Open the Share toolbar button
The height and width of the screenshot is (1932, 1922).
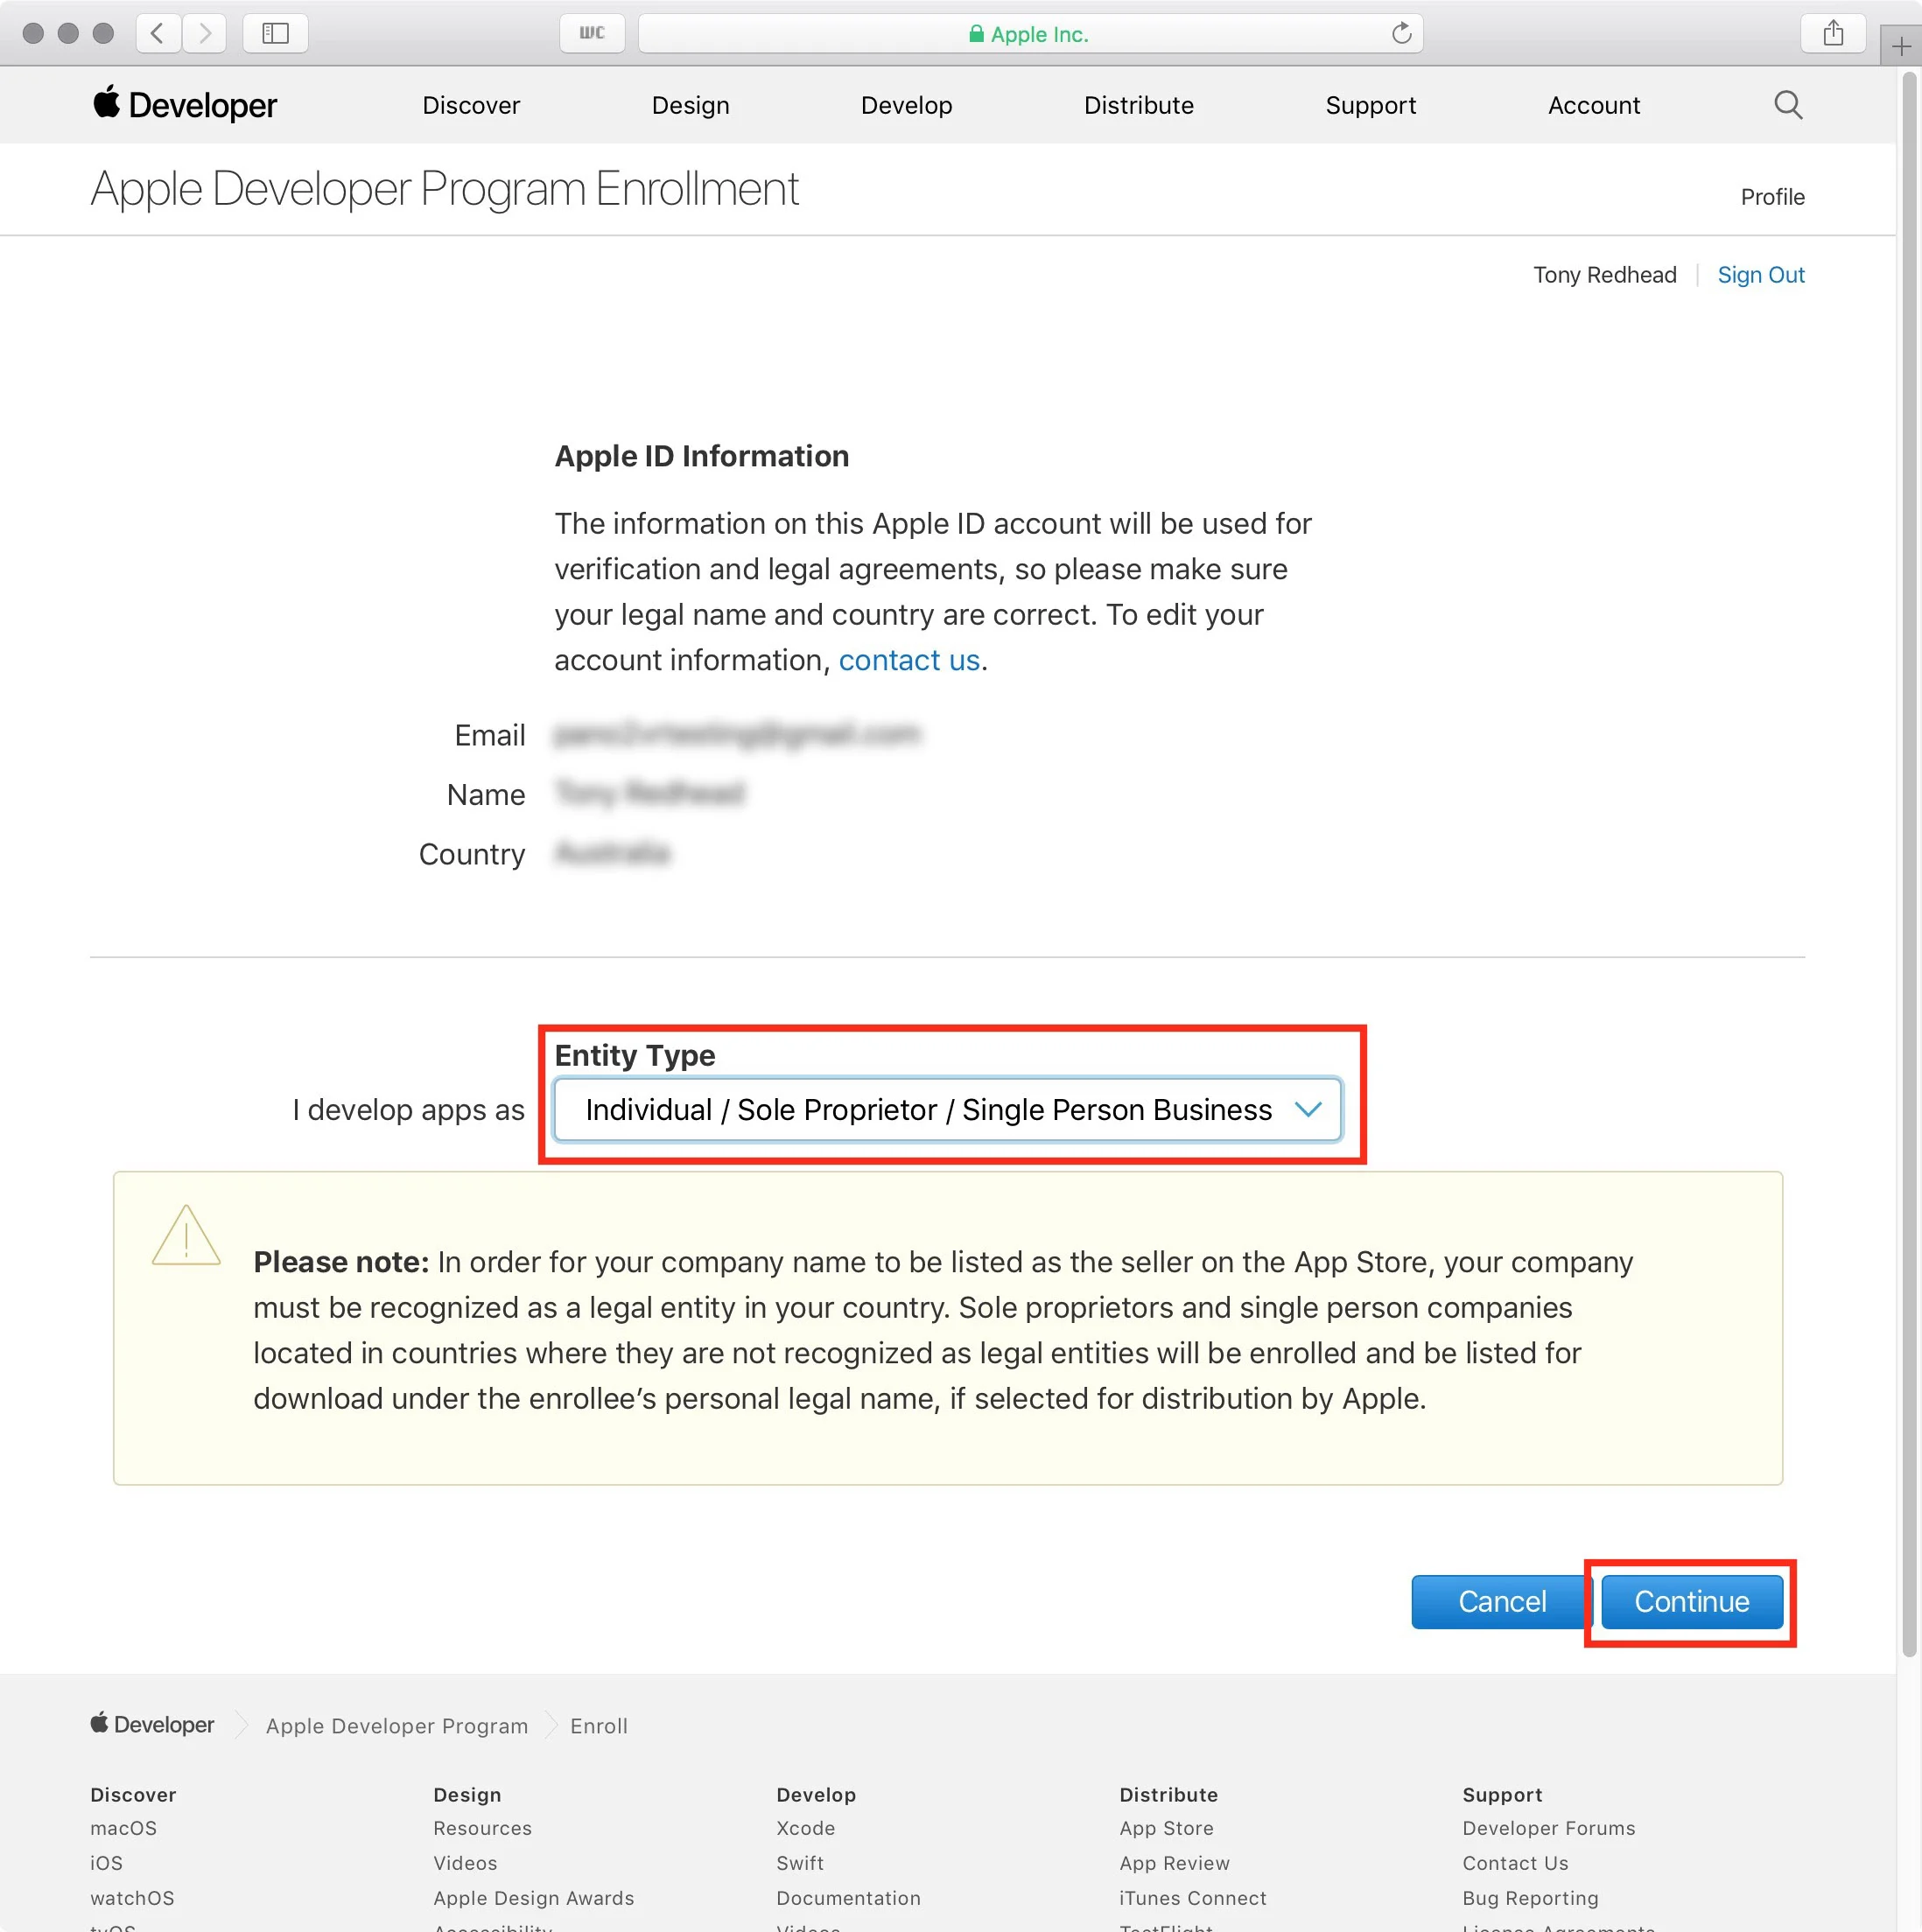point(1832,33)
